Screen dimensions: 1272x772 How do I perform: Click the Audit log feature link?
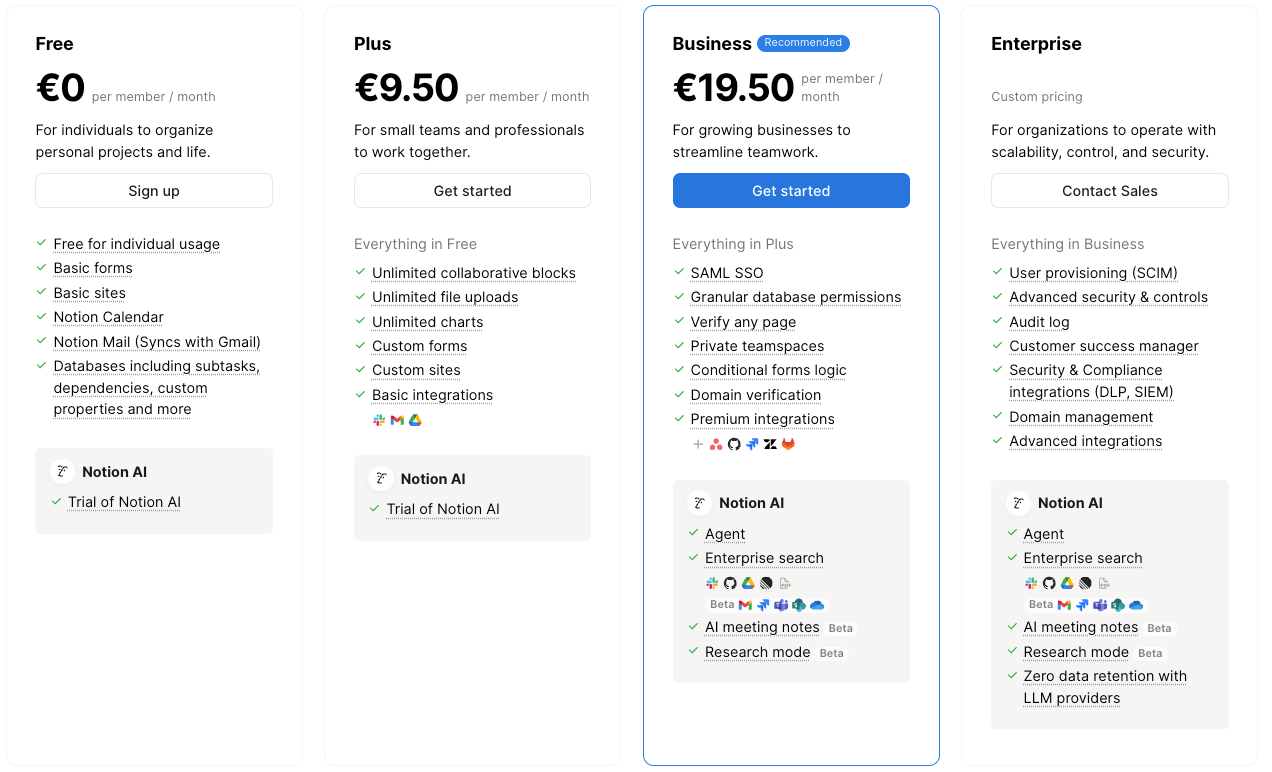coord(1039,322)
